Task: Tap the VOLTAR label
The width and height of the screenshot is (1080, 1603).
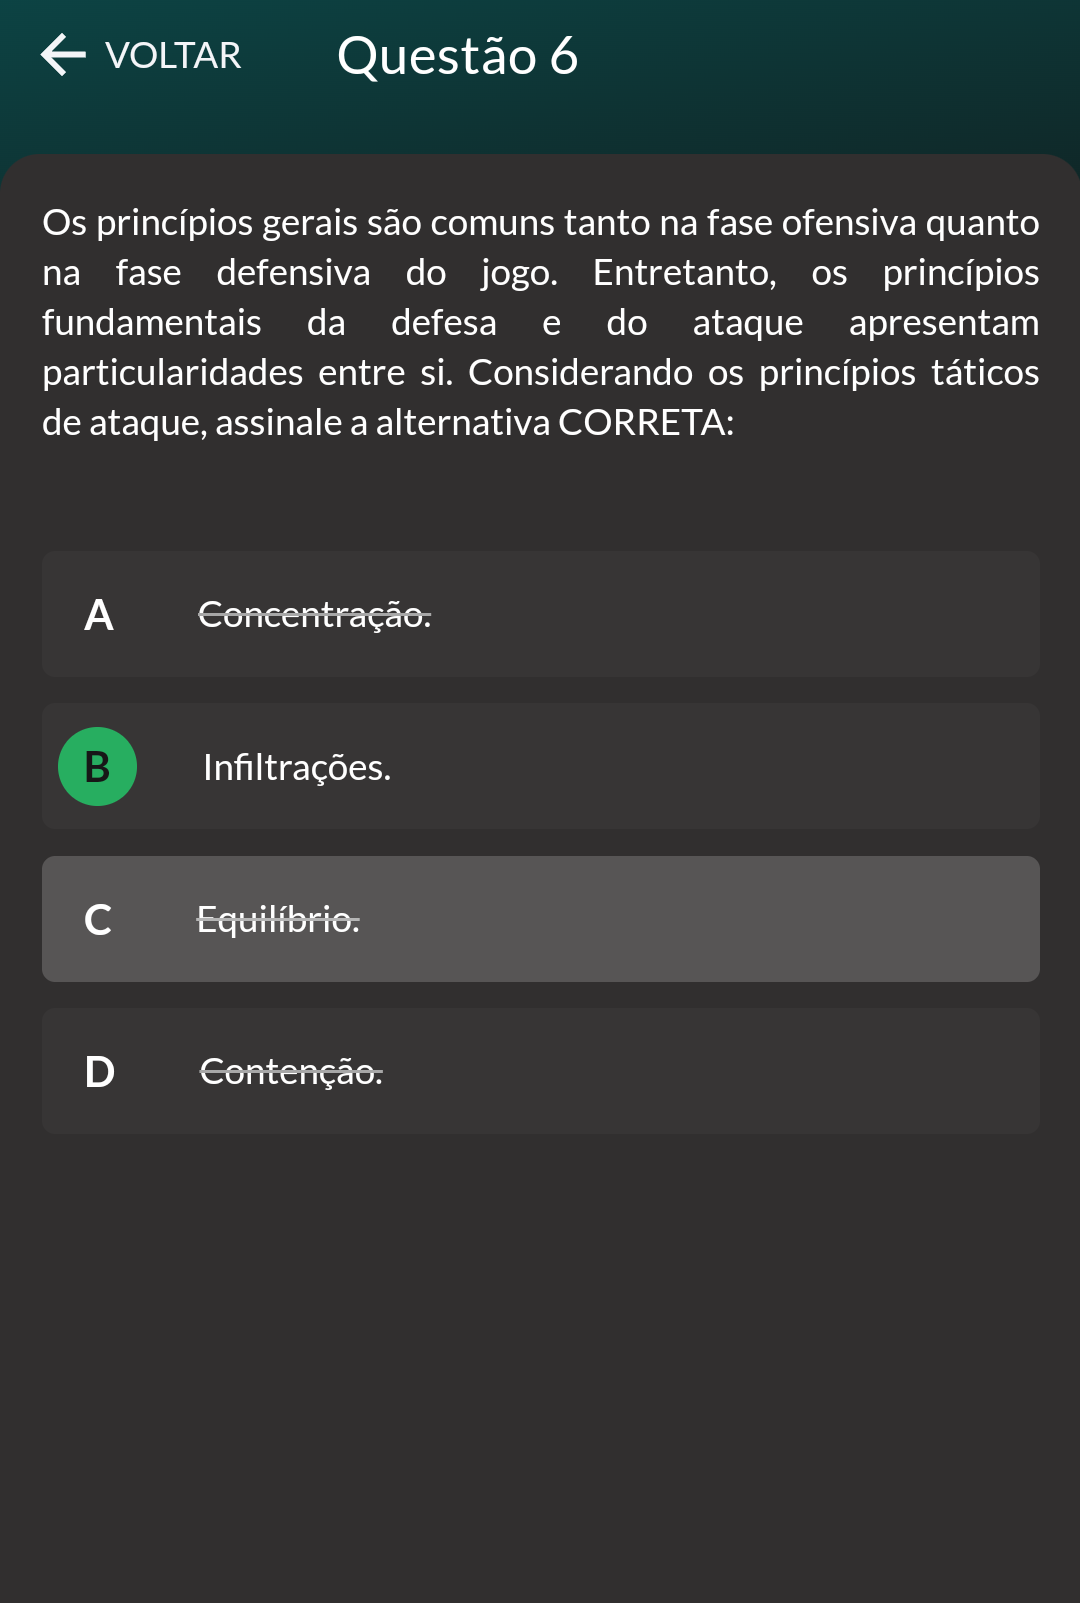Action: pos(173,56)
